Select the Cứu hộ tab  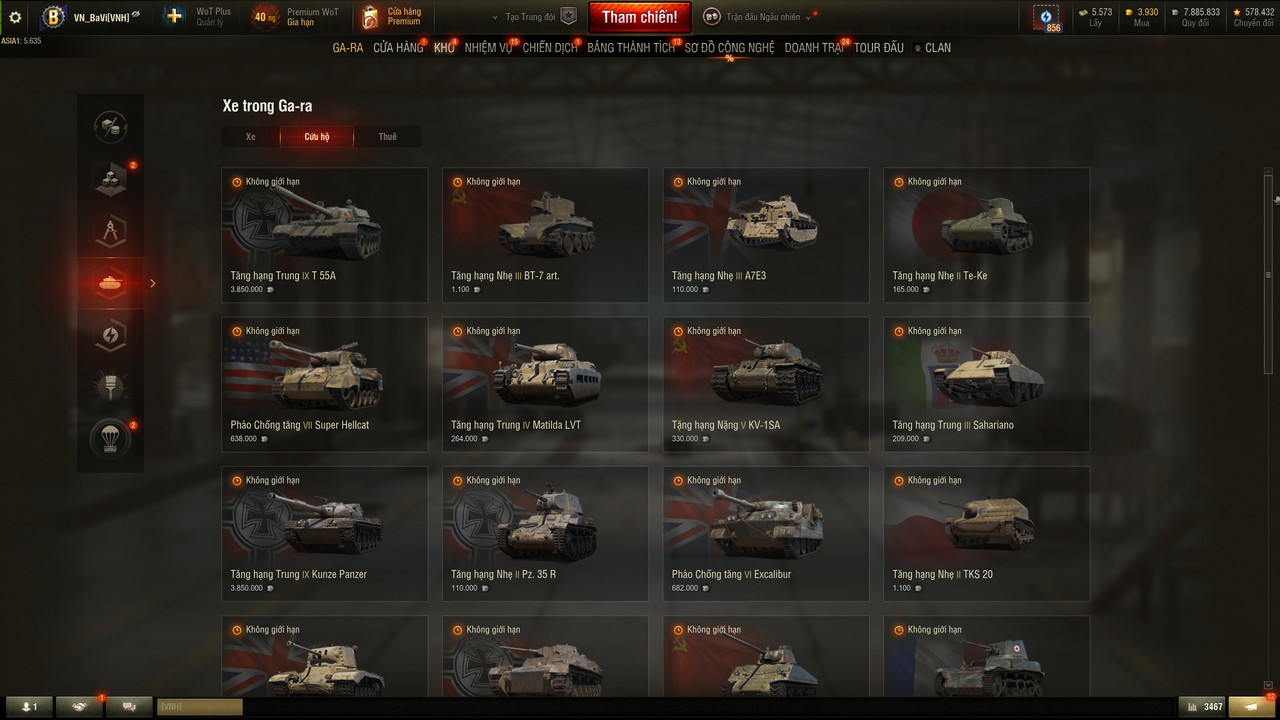[317, 137]
